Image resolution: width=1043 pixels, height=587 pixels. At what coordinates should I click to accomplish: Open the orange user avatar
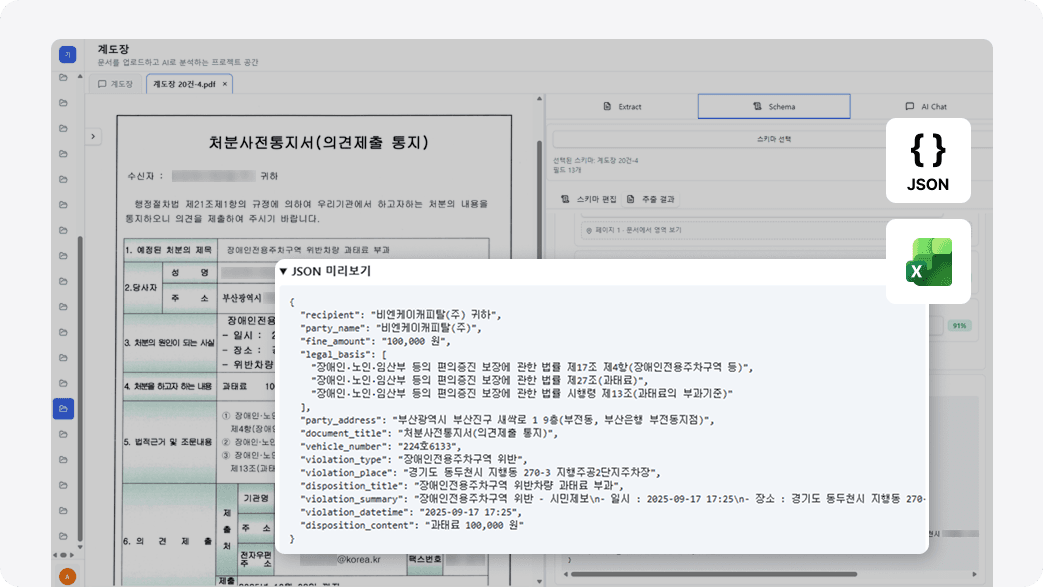67,576
